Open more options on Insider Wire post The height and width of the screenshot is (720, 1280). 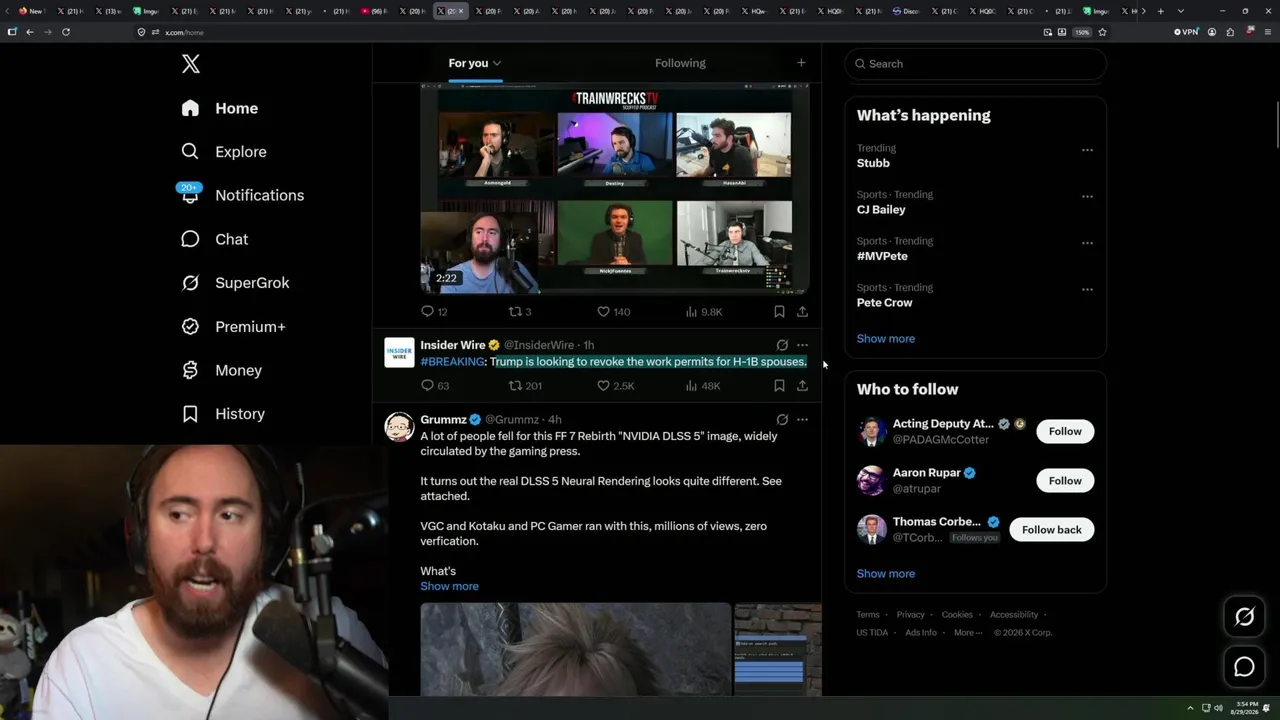click(x=802, y=345)
